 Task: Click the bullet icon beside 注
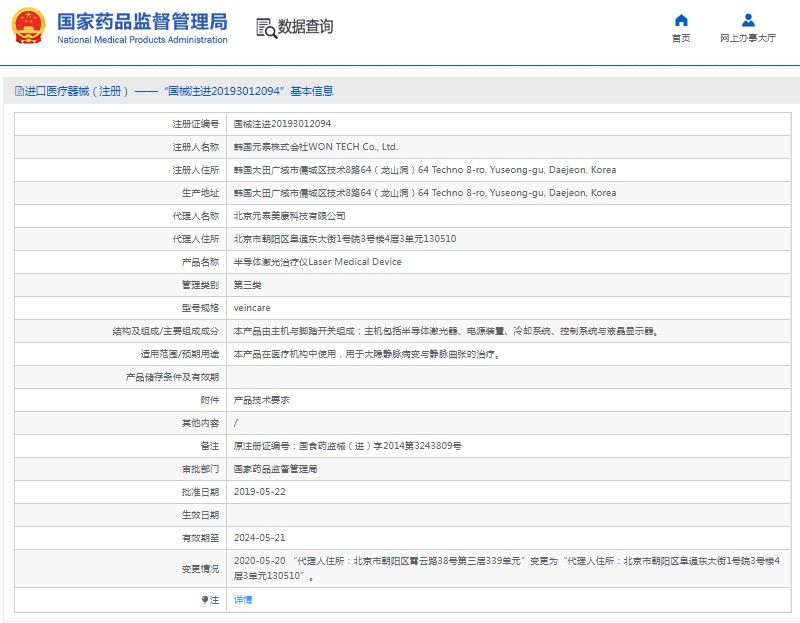(205, 600)
